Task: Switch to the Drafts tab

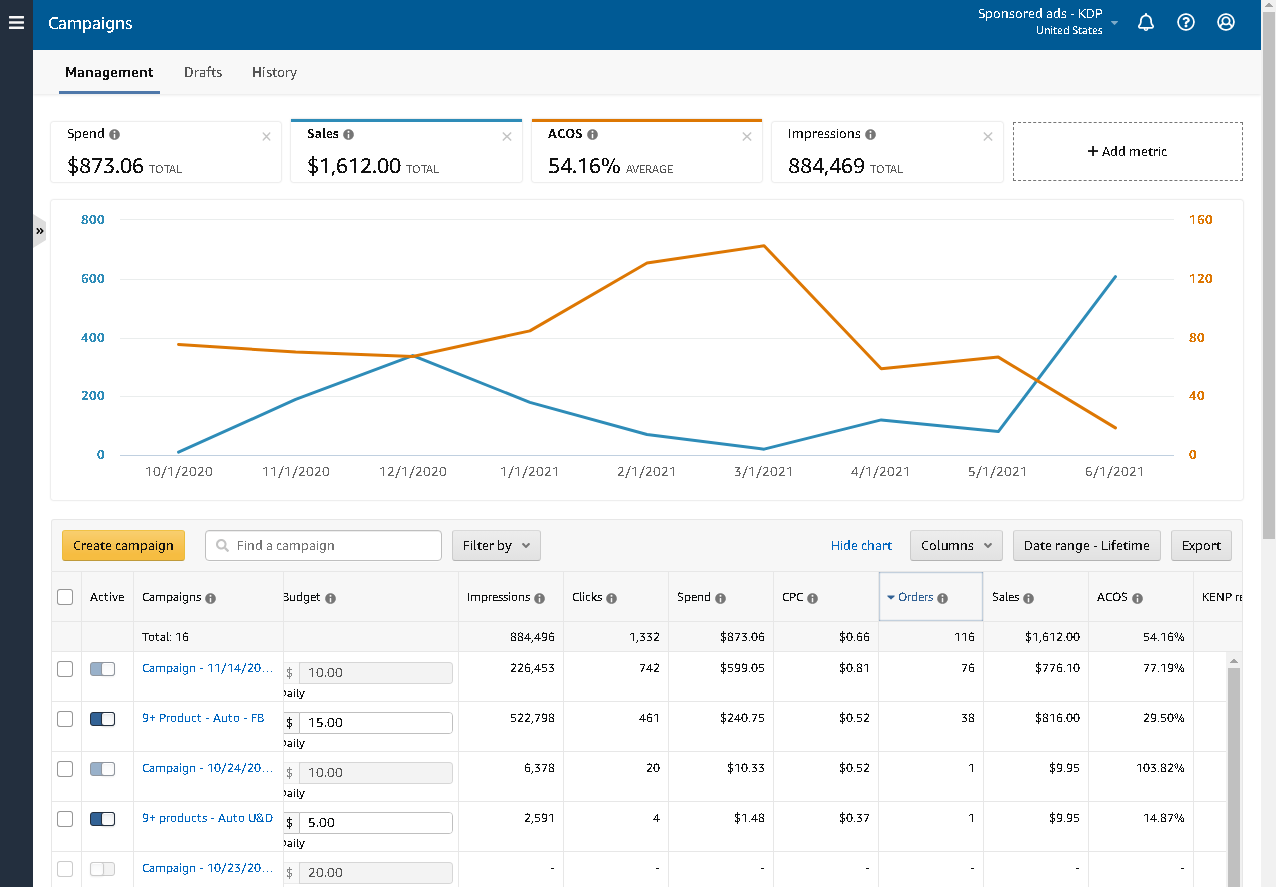Action: (203, 72)
